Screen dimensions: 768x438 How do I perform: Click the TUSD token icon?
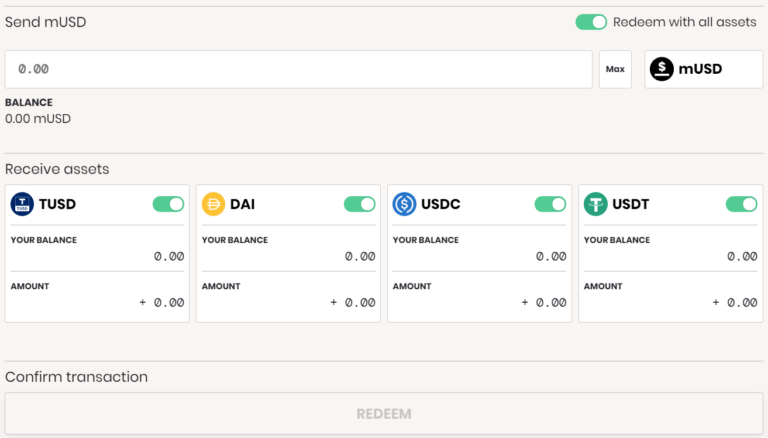click(x=22, y=204)
